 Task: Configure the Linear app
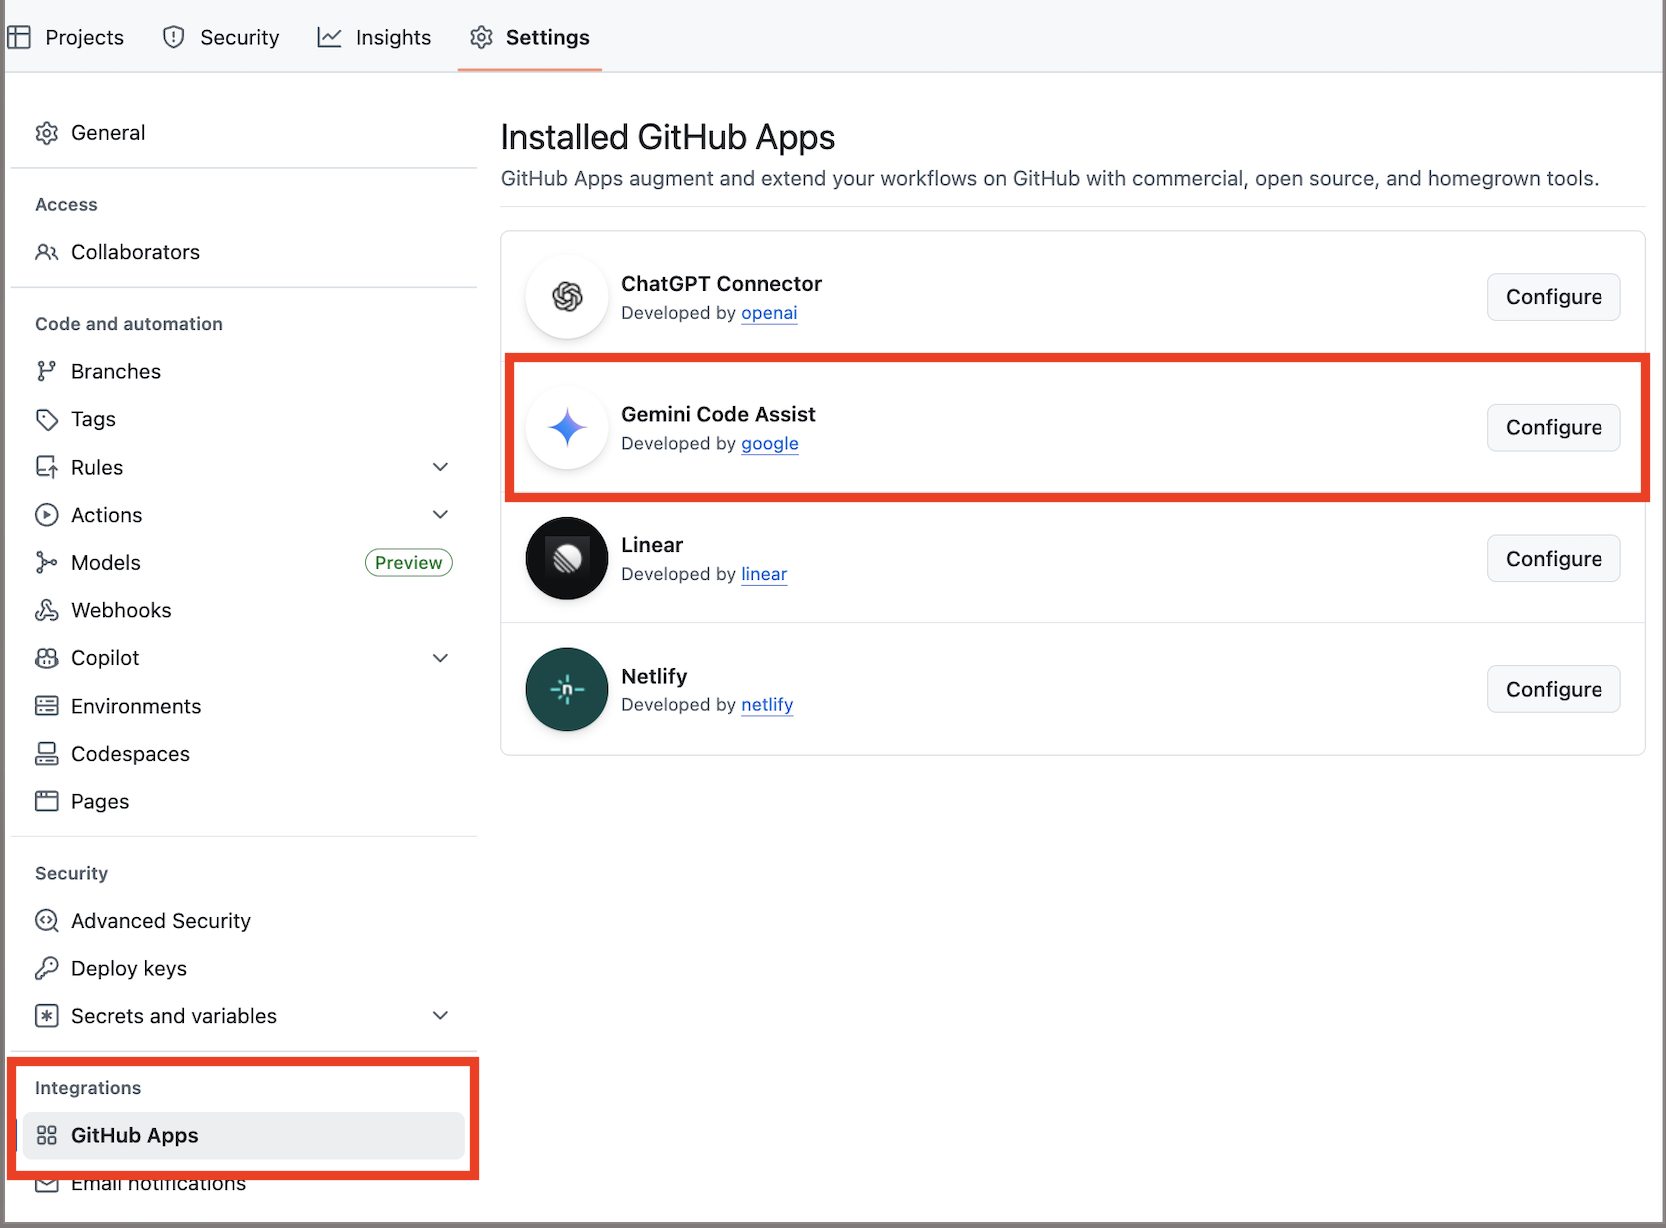click(x=1553, y=559)
